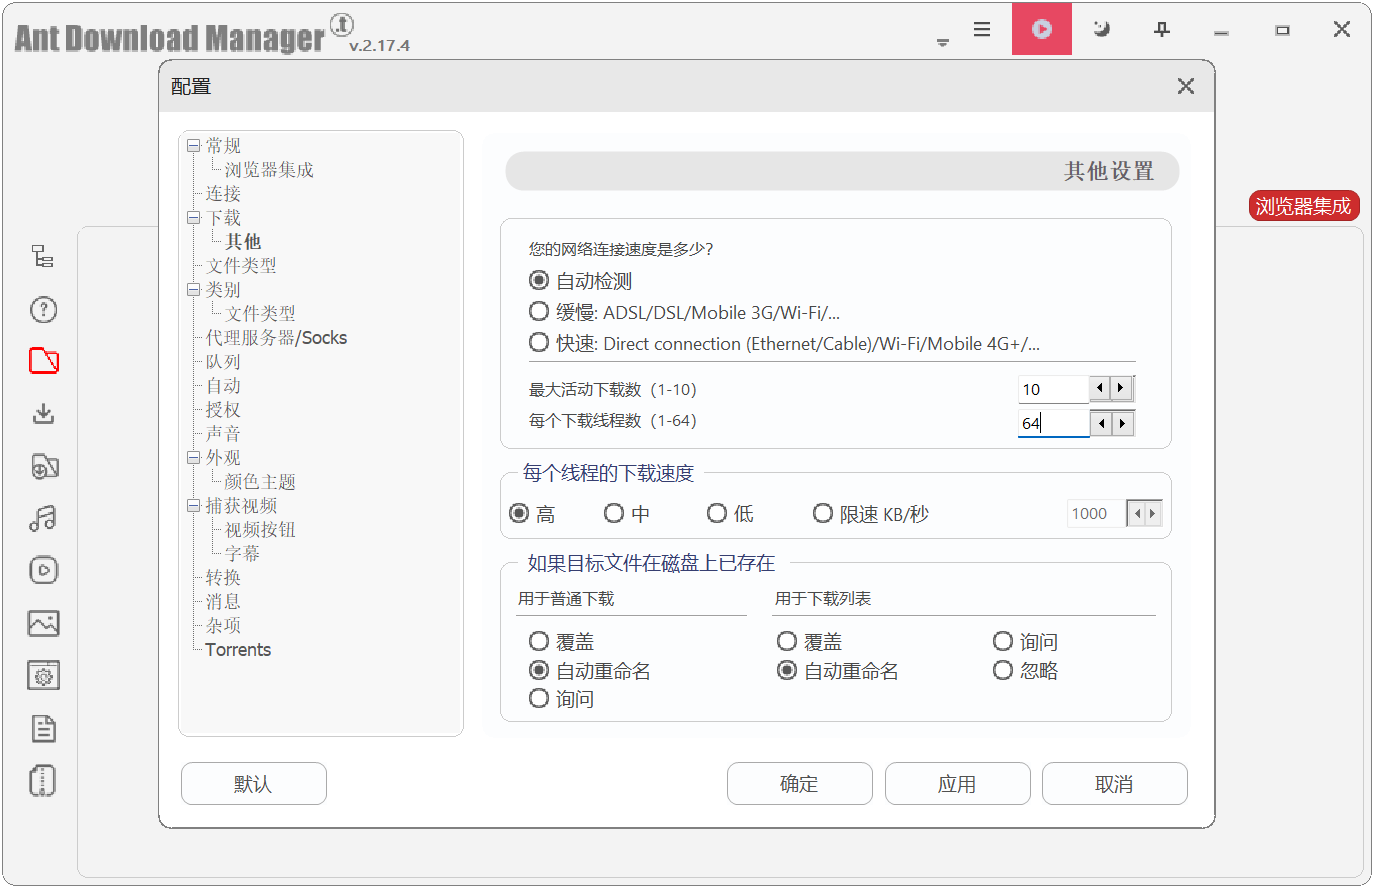Toggle the night mode moon icon

[1102, 29]
